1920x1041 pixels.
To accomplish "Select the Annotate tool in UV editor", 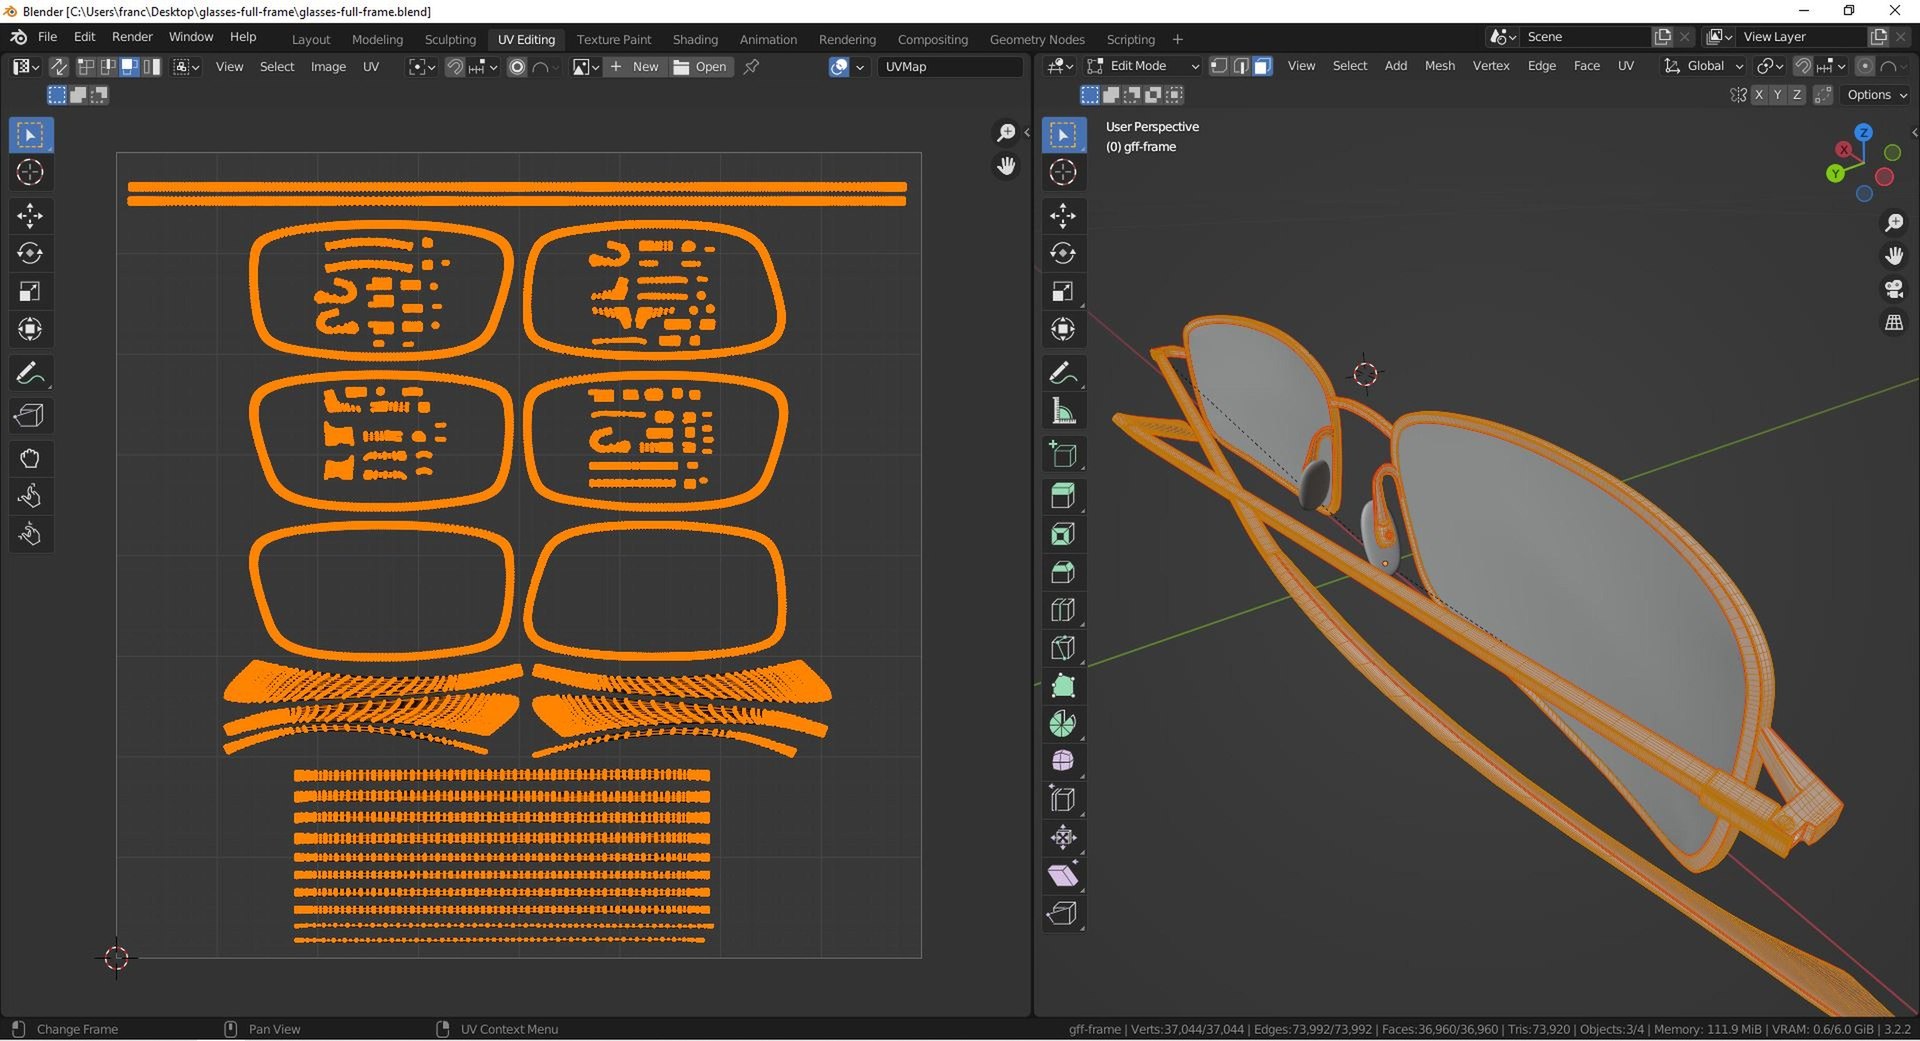I will pos(30,373).
